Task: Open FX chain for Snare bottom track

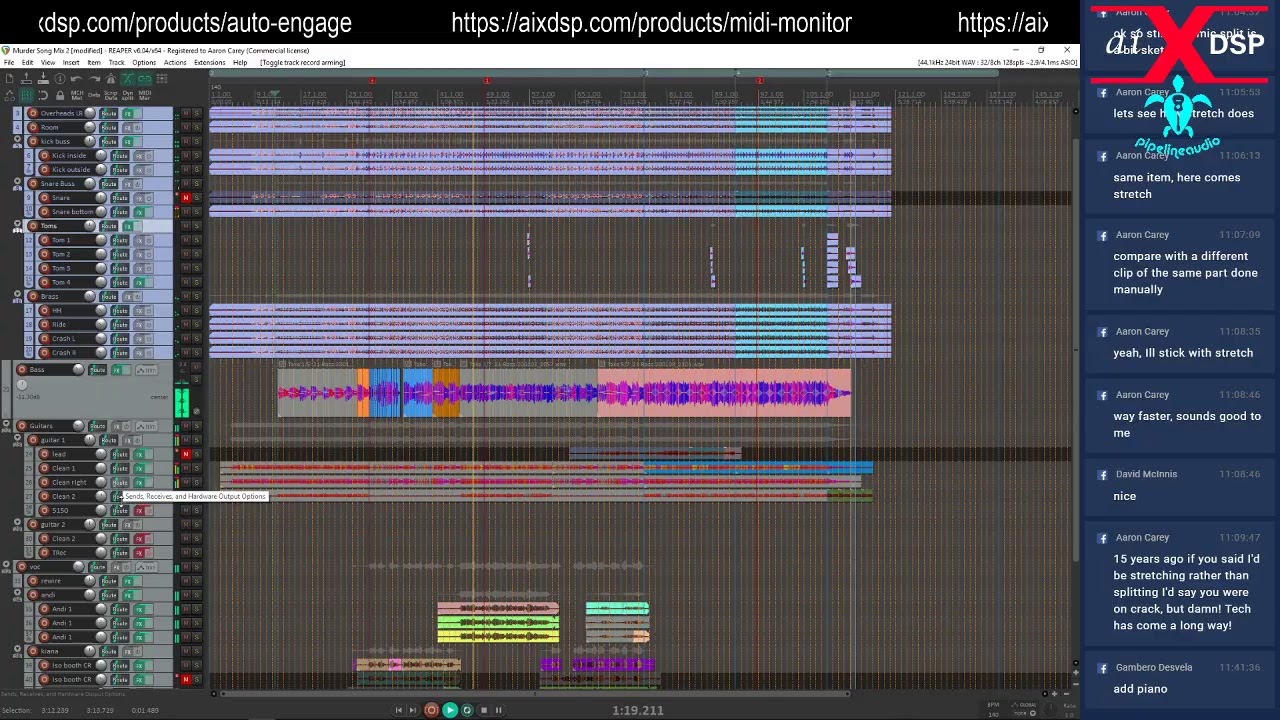Action: tap(139, 212)
